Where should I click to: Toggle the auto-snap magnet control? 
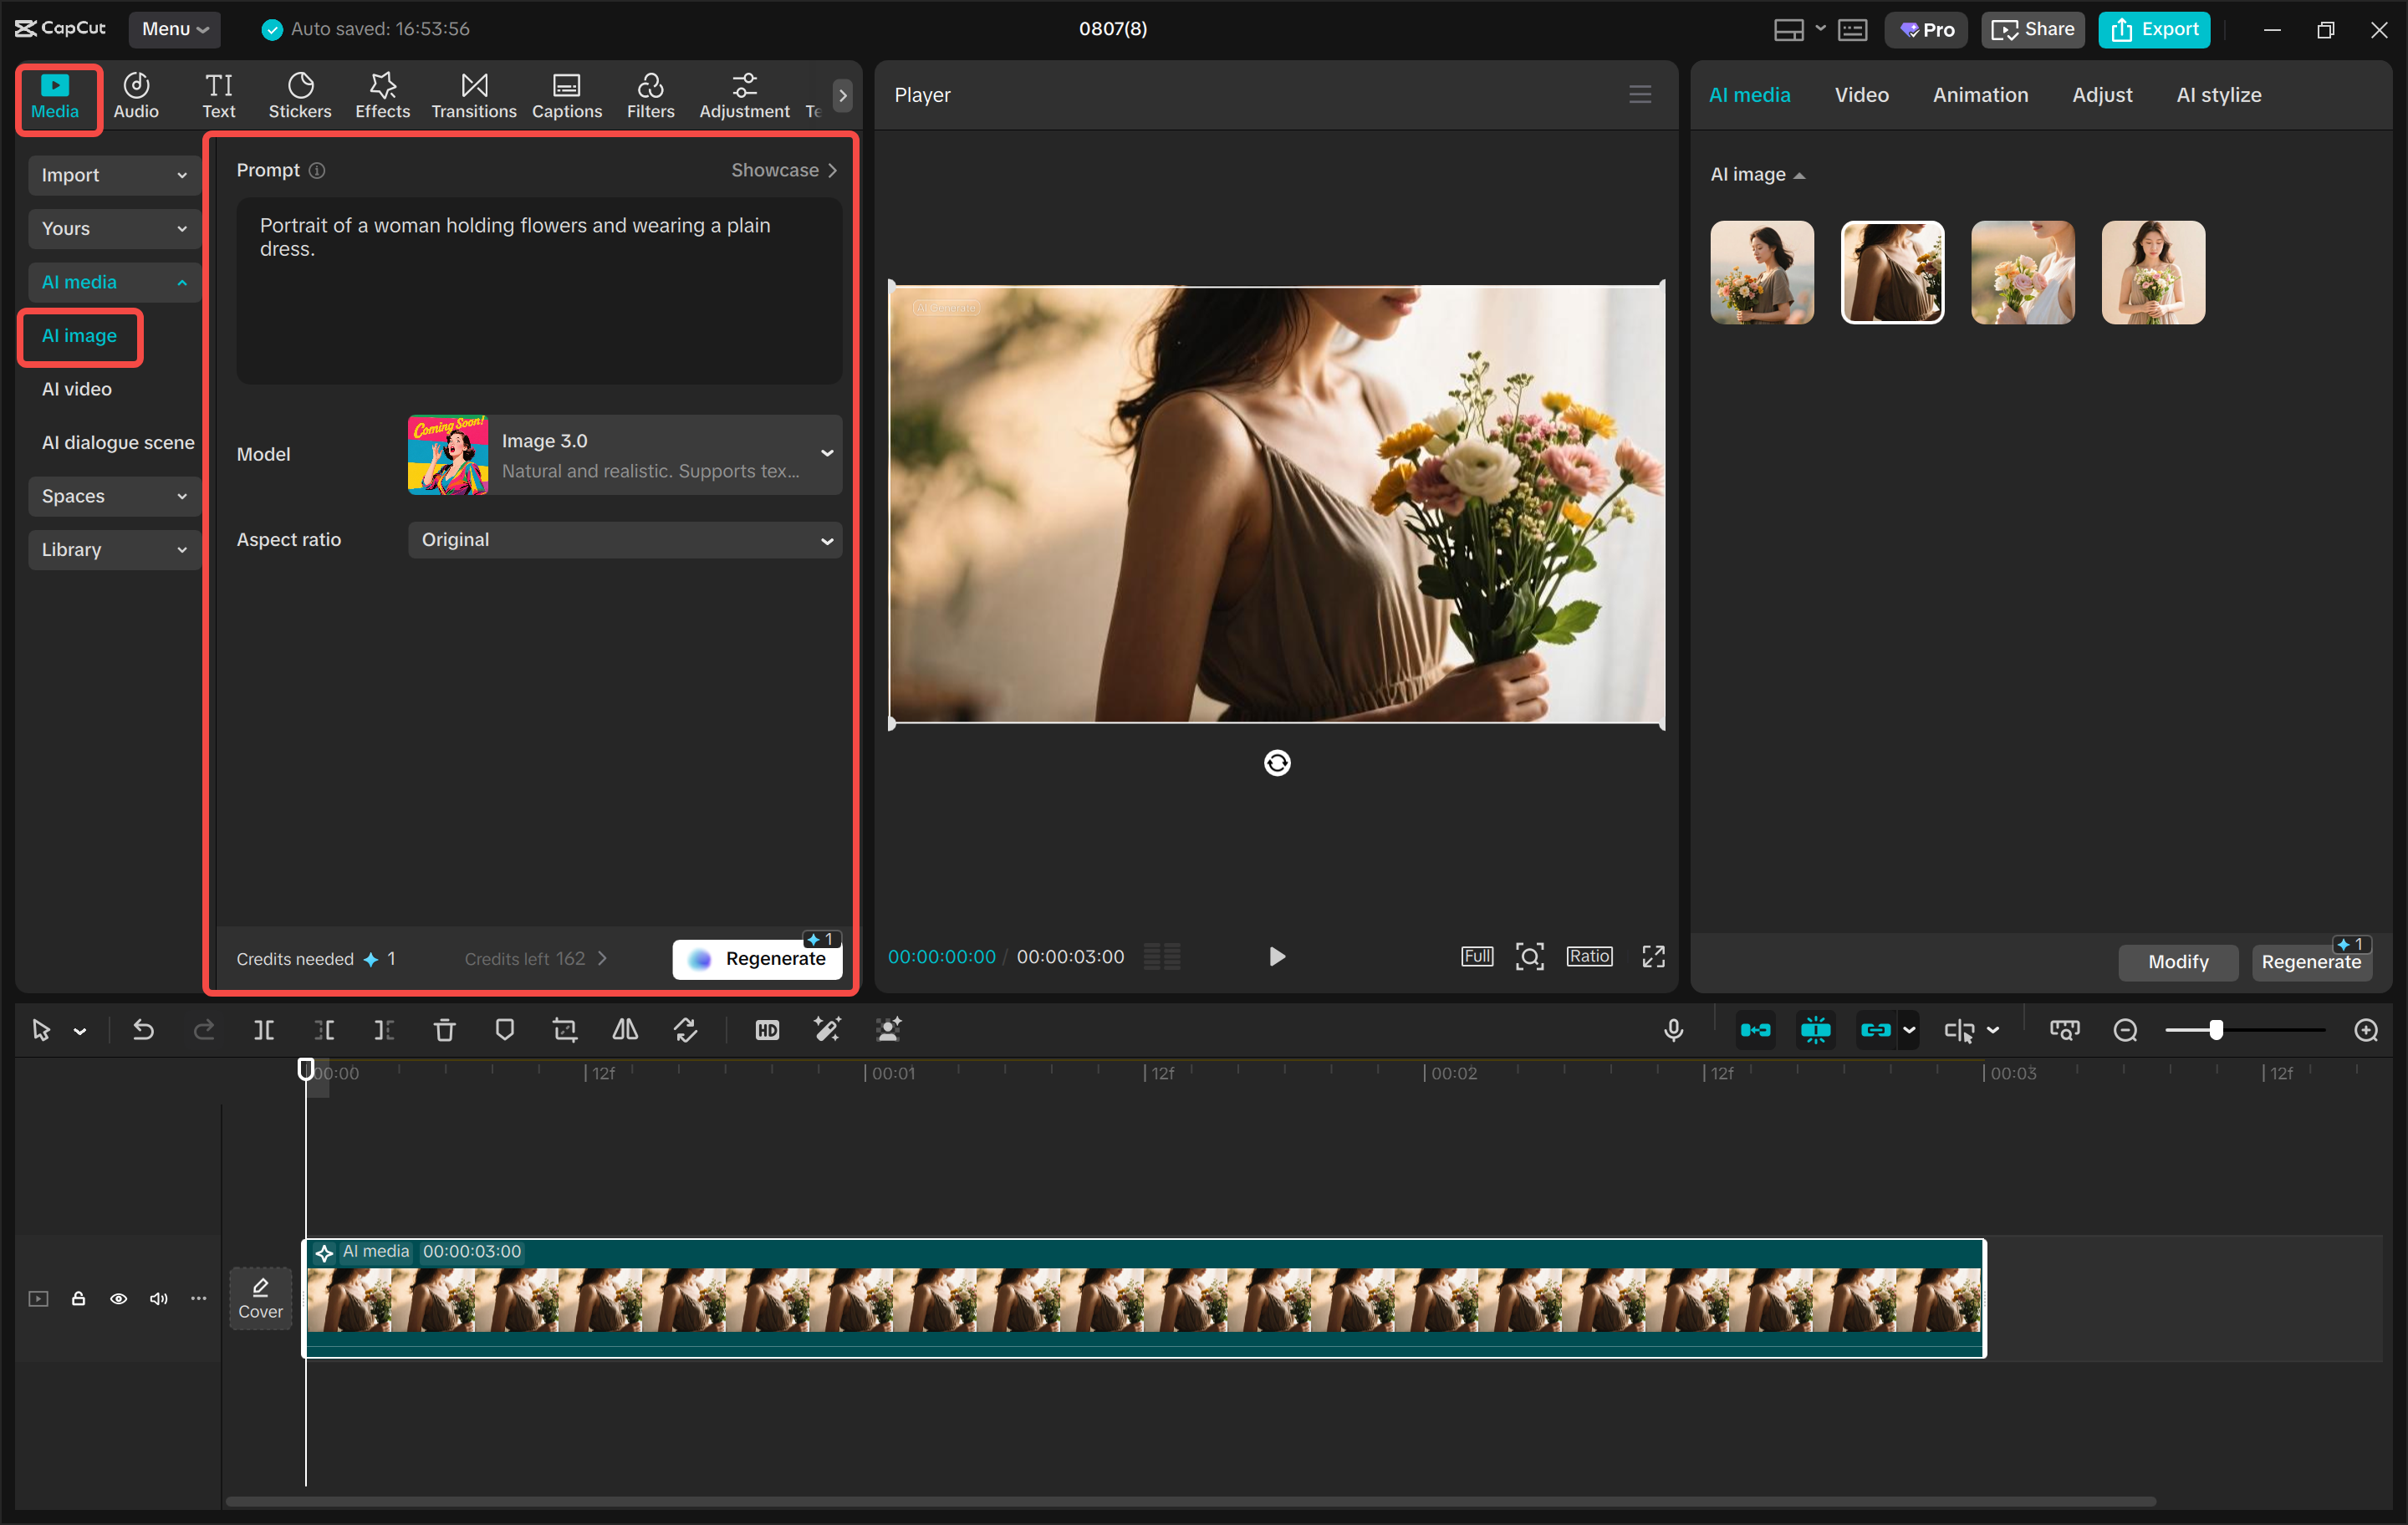1815,1029
